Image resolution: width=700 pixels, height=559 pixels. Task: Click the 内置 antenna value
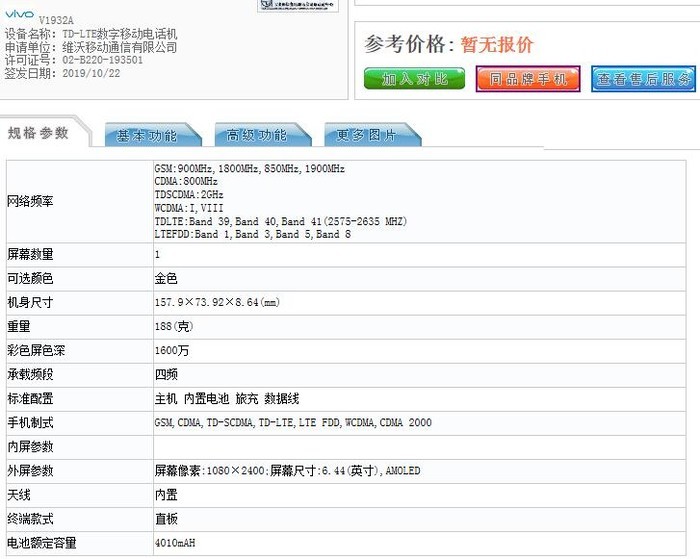pyautogui.click(x=166, y=495)
